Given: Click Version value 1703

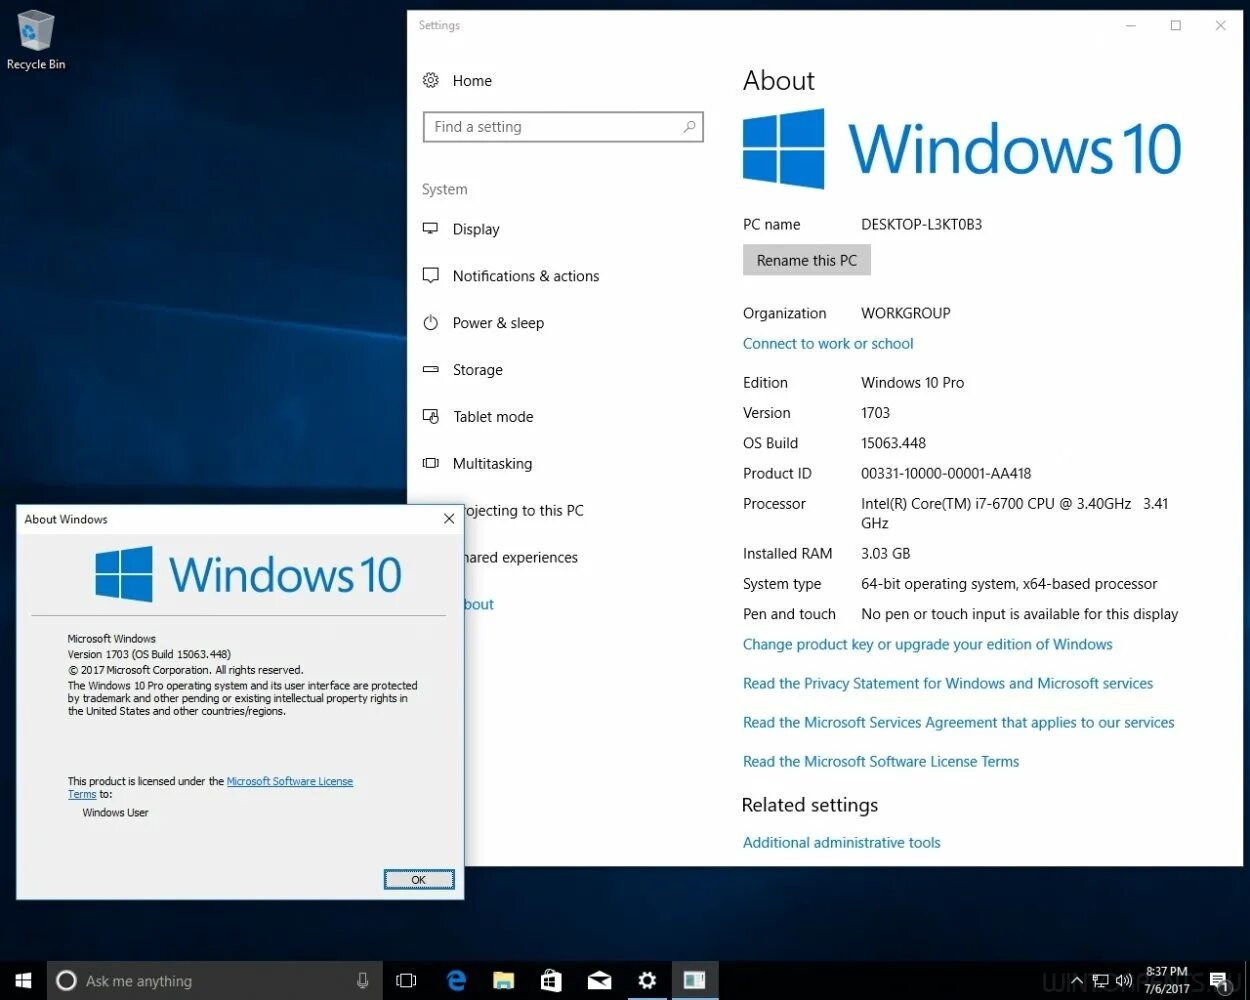Looking at the screenshot, I should (x=875, y=412).
